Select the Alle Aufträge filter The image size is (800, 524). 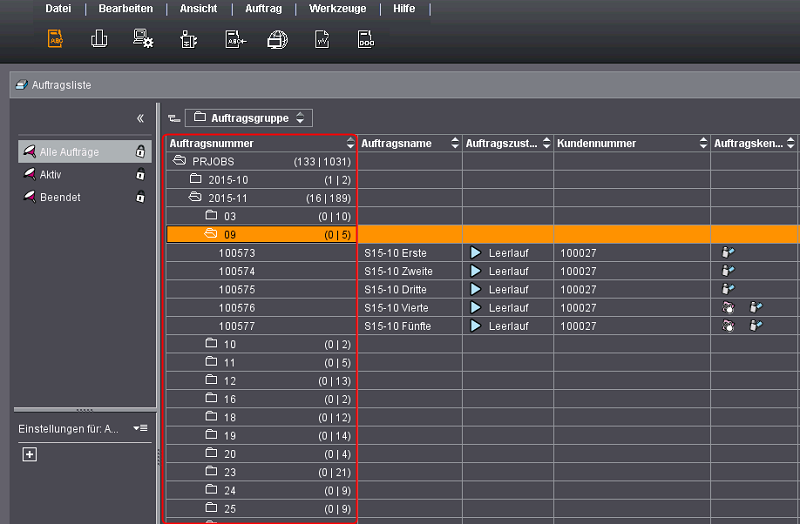(85, 152)
